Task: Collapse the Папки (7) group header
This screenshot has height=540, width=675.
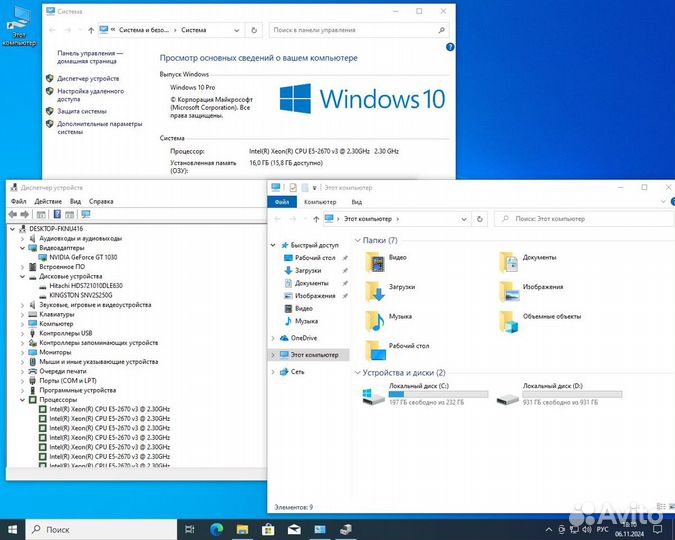Action: [x=359, y=240]
